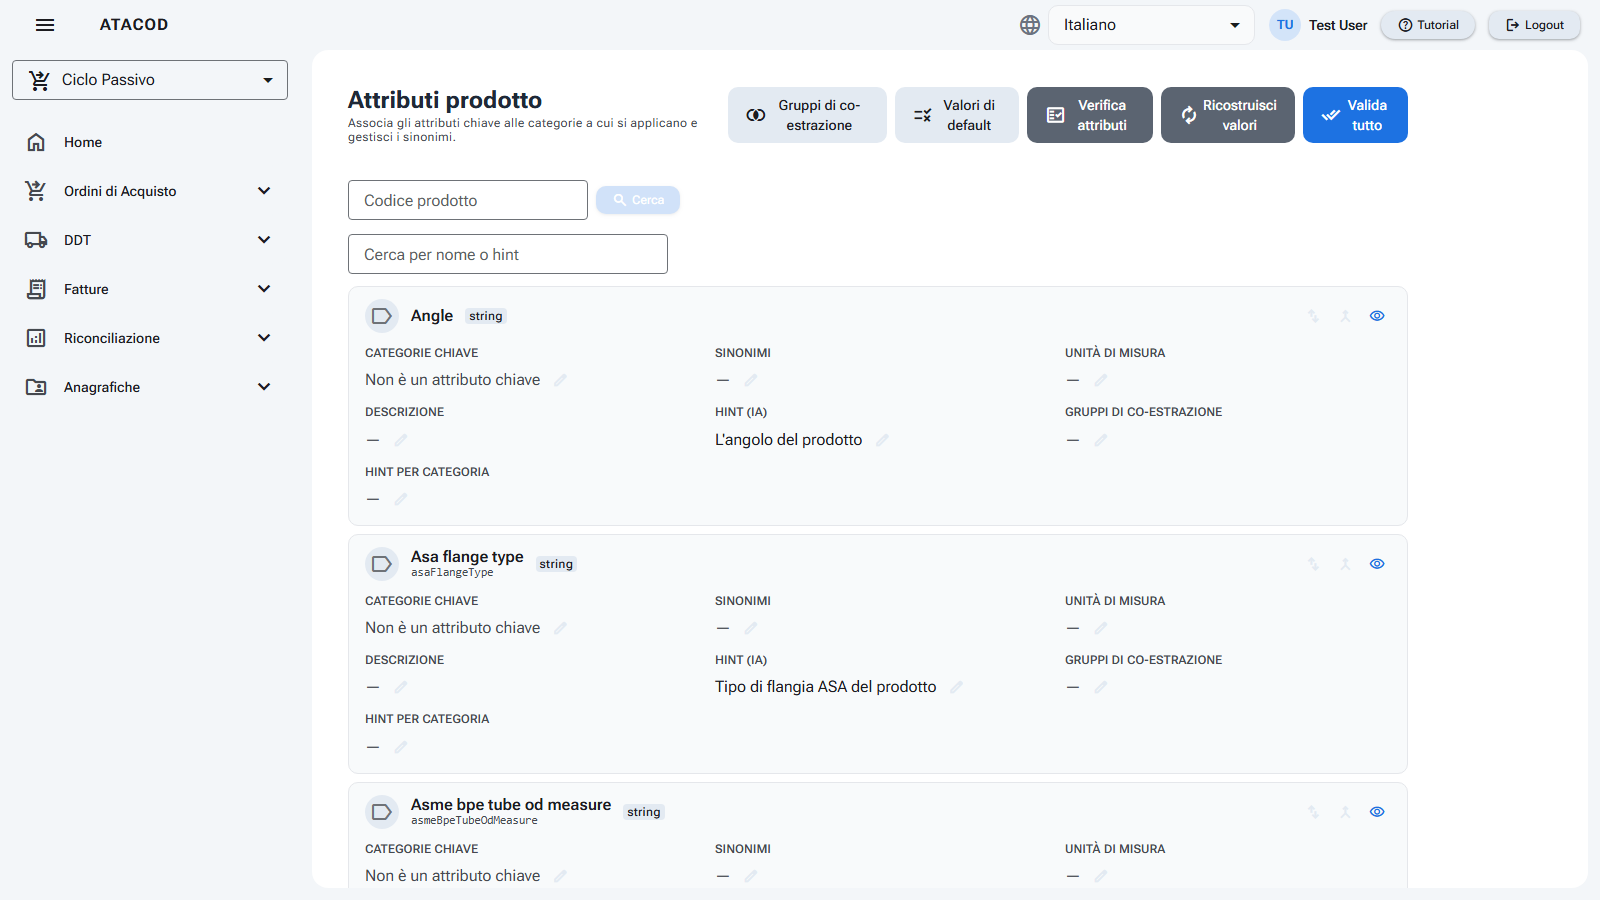Click the Valida tutto button
1600x900 pixels.
[x=1355, y=115]
